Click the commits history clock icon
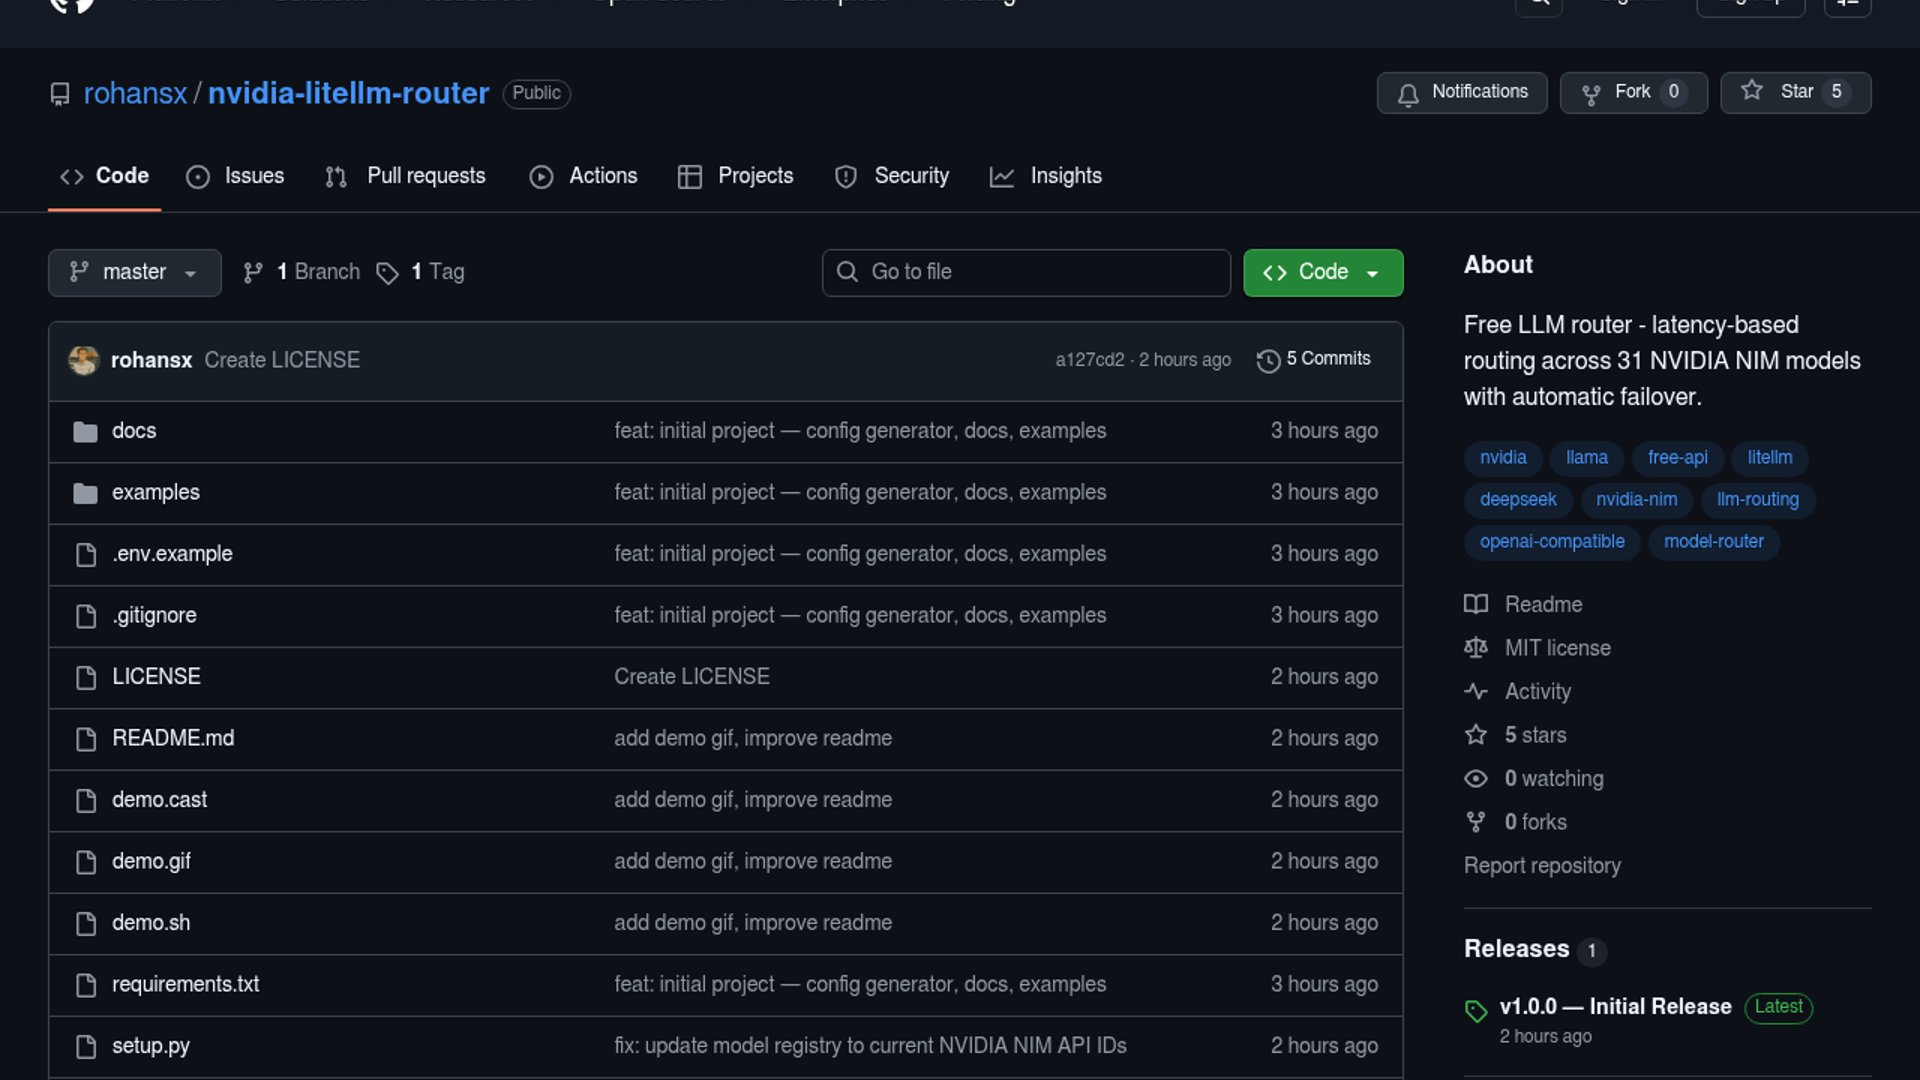1920x1080 pixels. (1268, 360)
